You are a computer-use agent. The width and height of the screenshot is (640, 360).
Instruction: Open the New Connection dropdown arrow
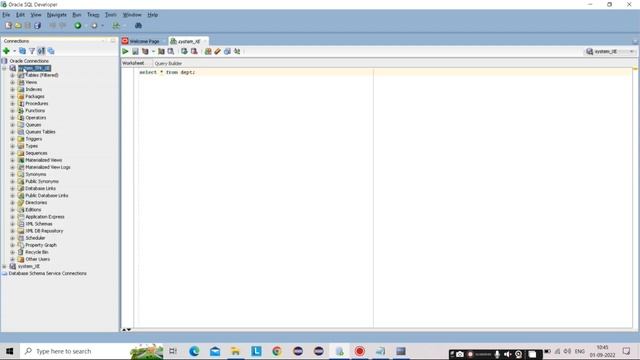[14, 51]
